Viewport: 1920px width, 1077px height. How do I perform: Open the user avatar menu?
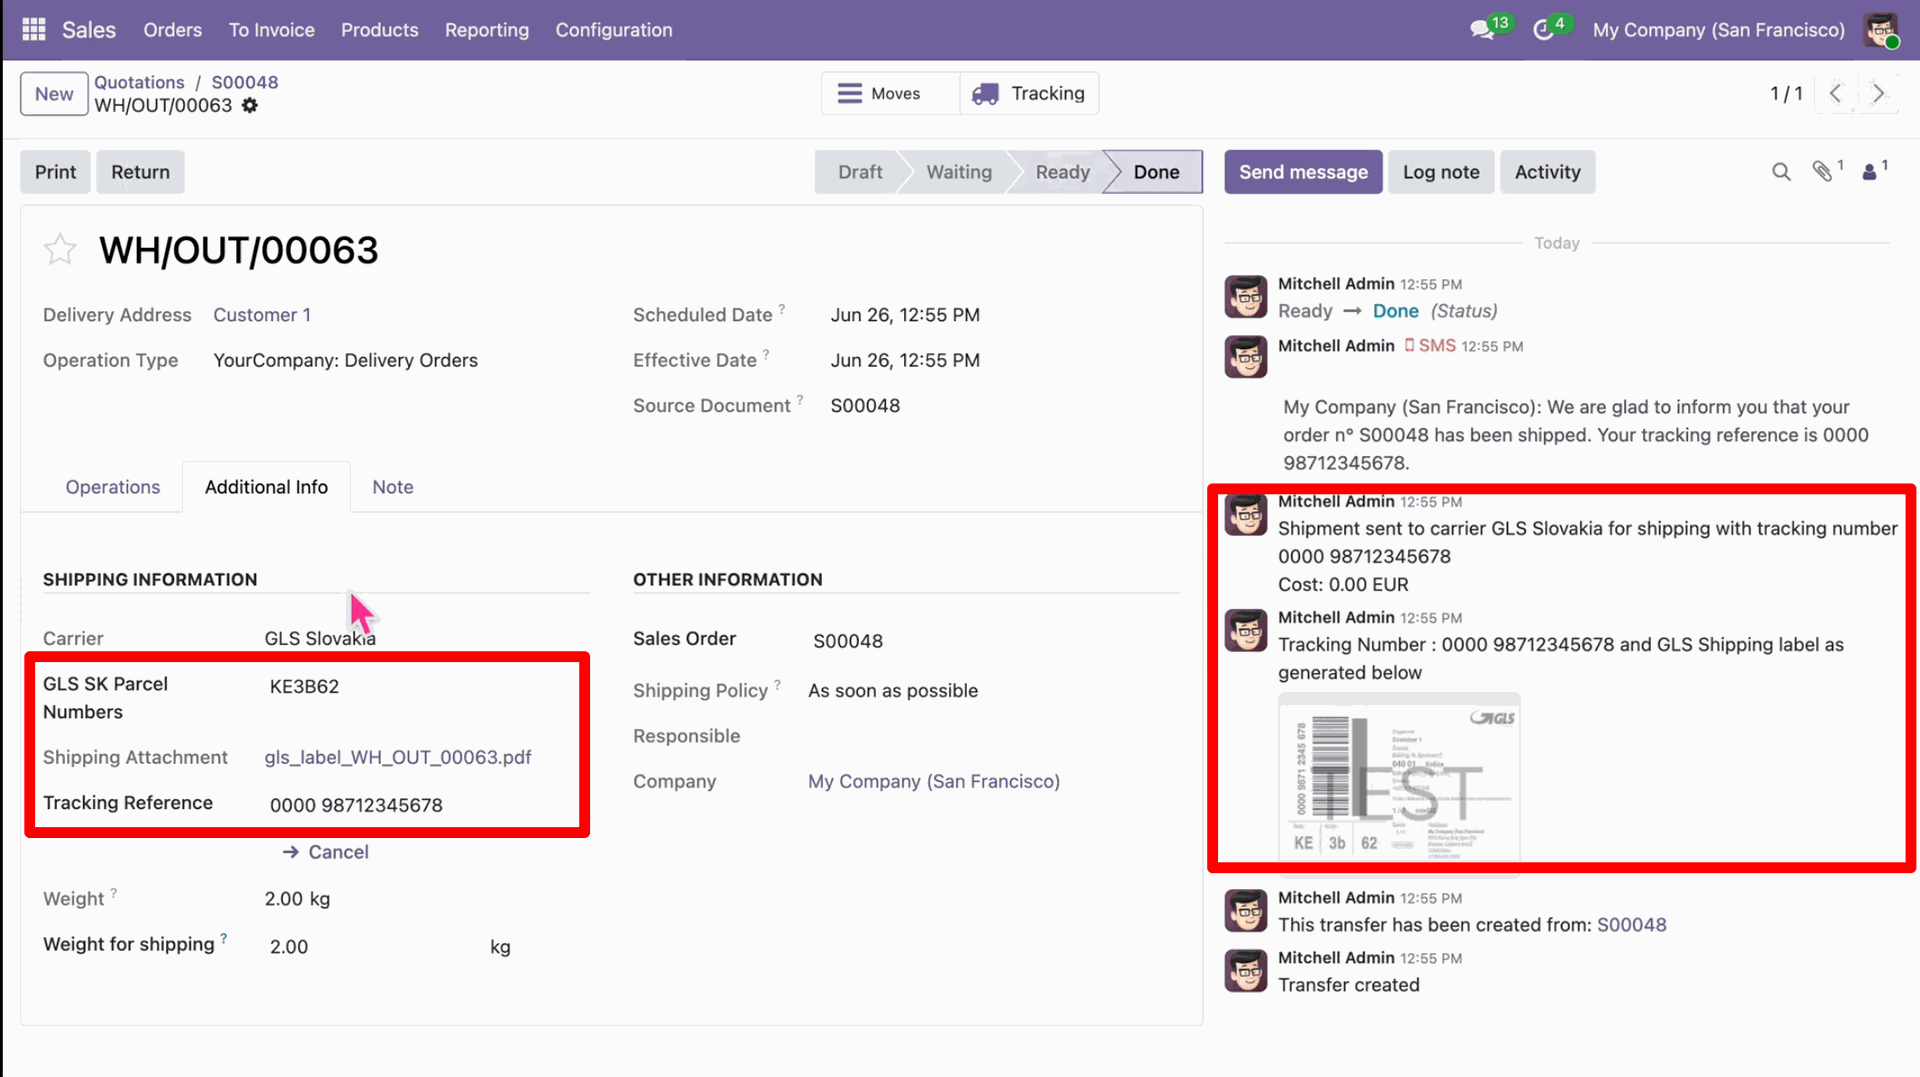click(1881, 30)
